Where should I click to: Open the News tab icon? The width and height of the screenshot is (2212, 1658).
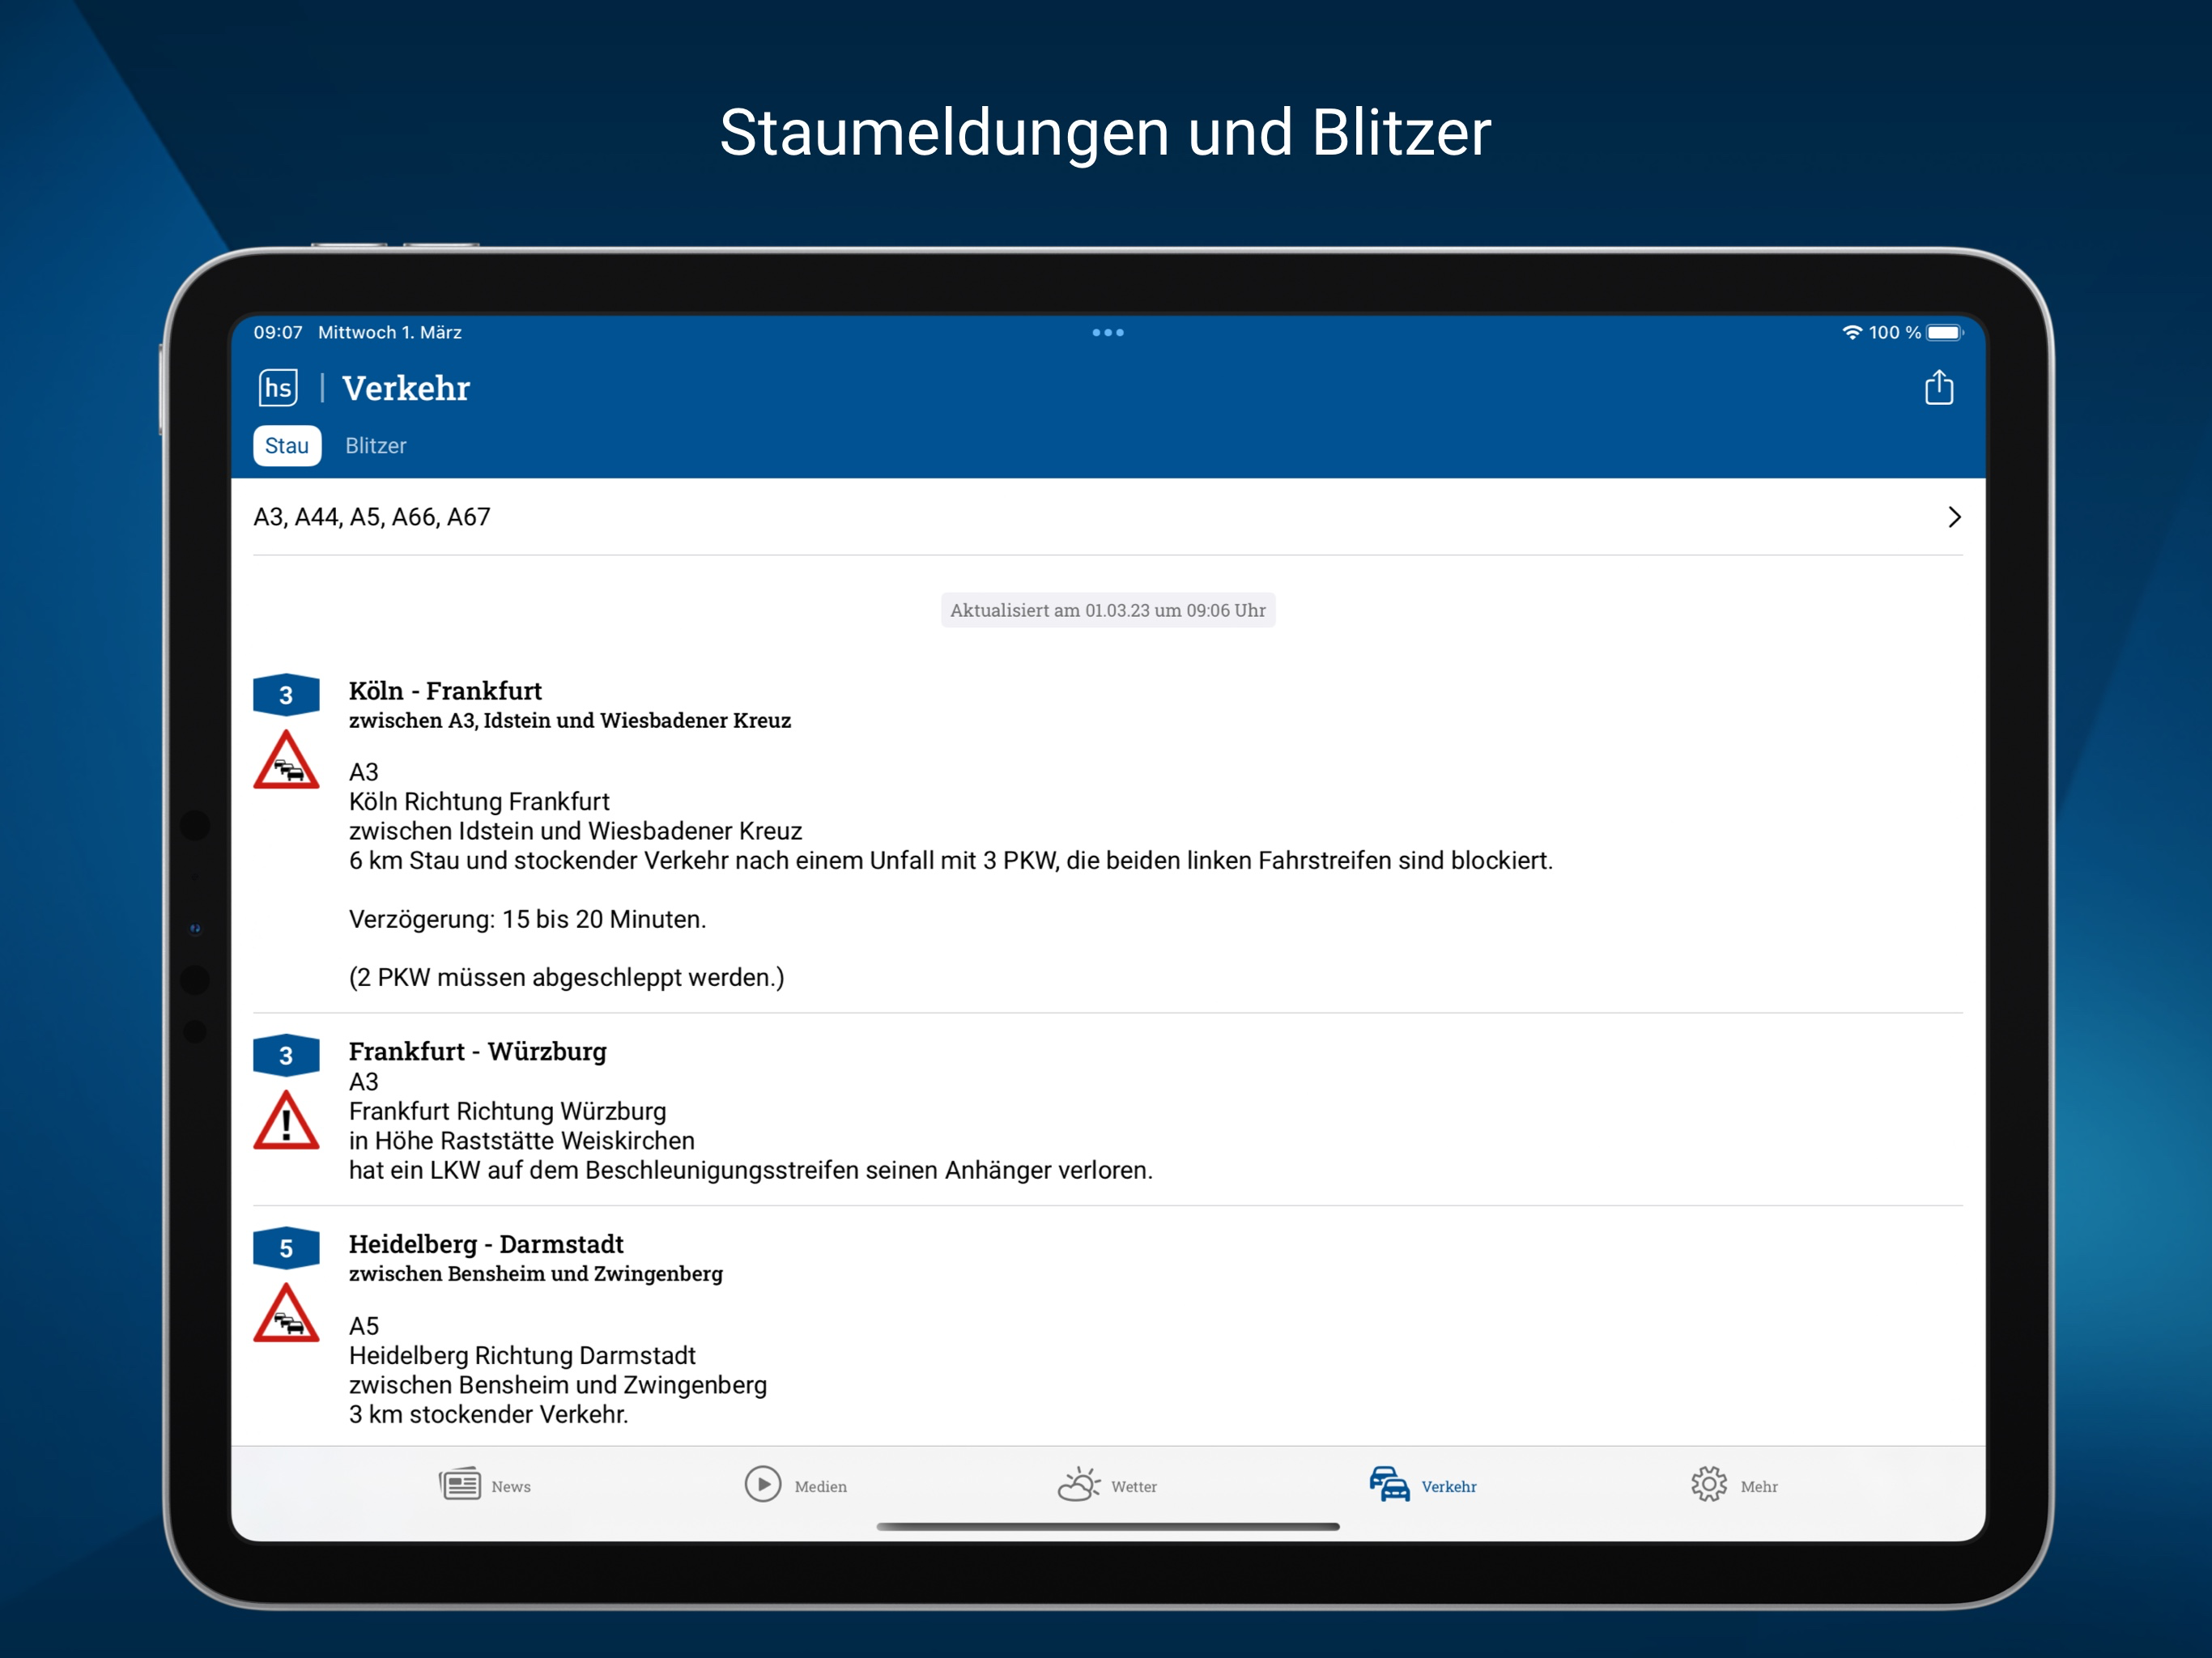pos(460,1484)
